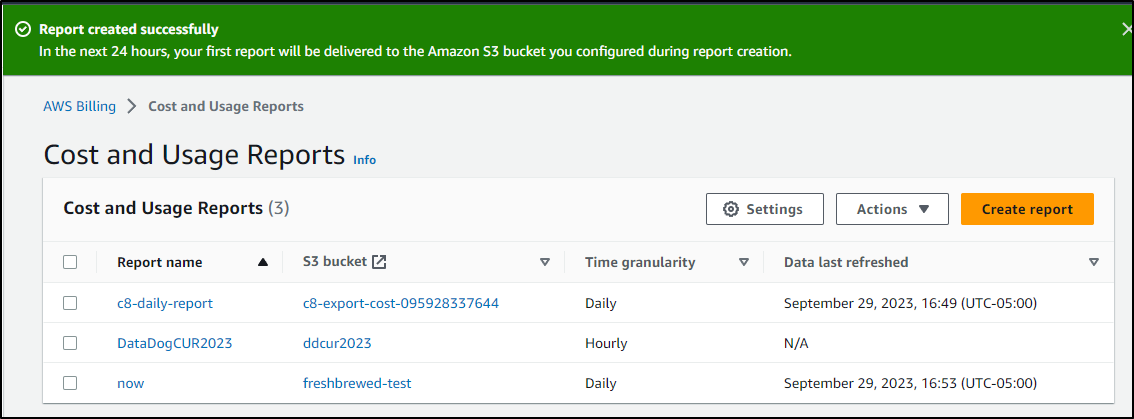Expand the Actions dropdown menu

[892, 209]
